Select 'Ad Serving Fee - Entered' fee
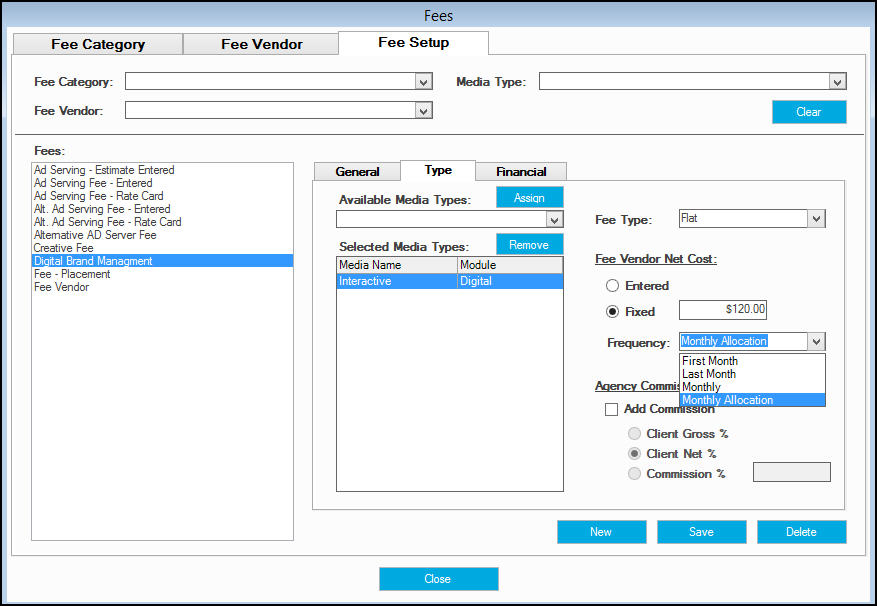Screen dimensions: 877x606 tap(162, 183)
